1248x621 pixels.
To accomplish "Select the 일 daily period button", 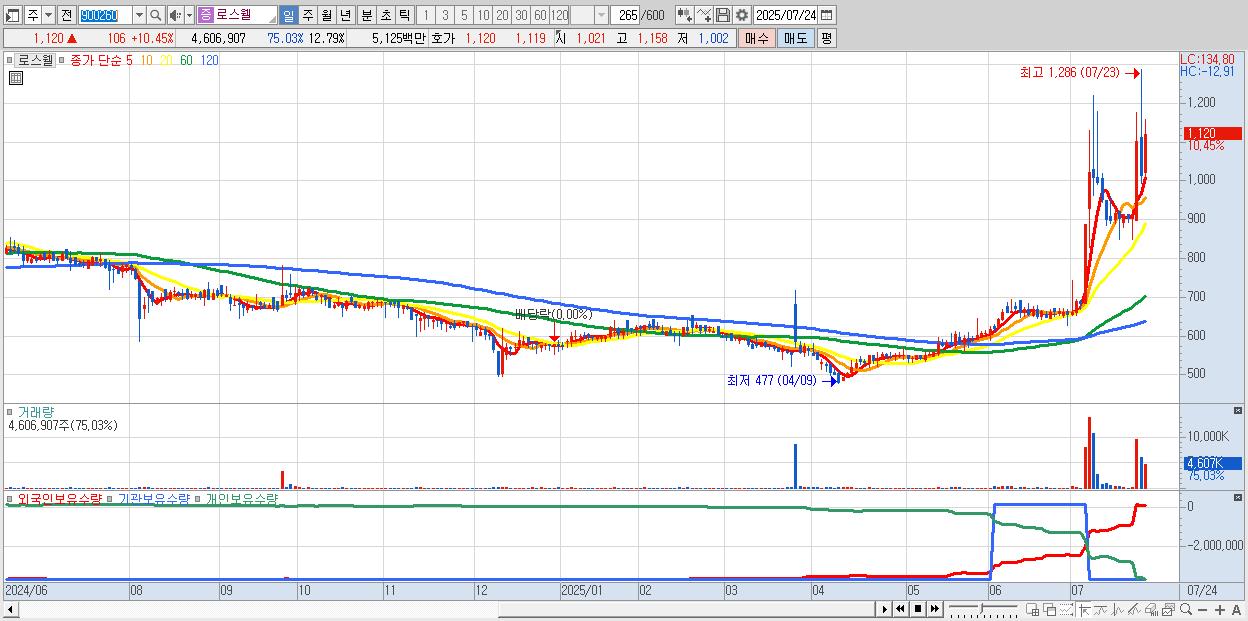I will 288,15.
